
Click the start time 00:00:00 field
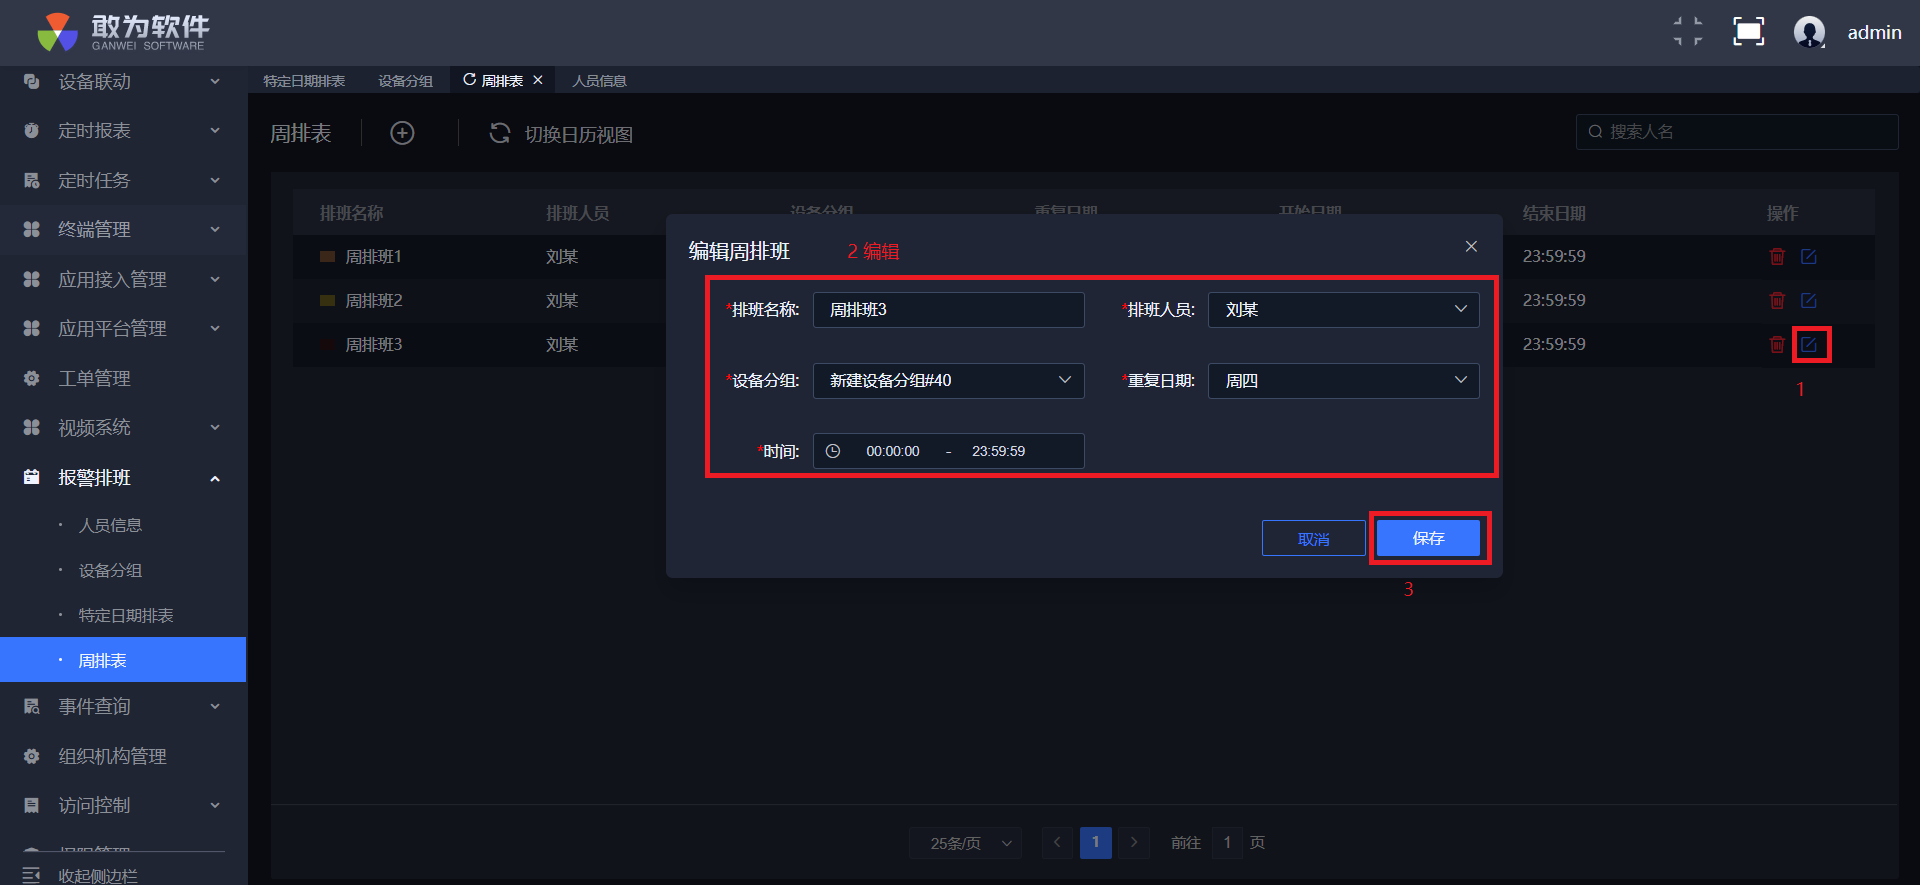pyautogui.click(x=892, y=451)
